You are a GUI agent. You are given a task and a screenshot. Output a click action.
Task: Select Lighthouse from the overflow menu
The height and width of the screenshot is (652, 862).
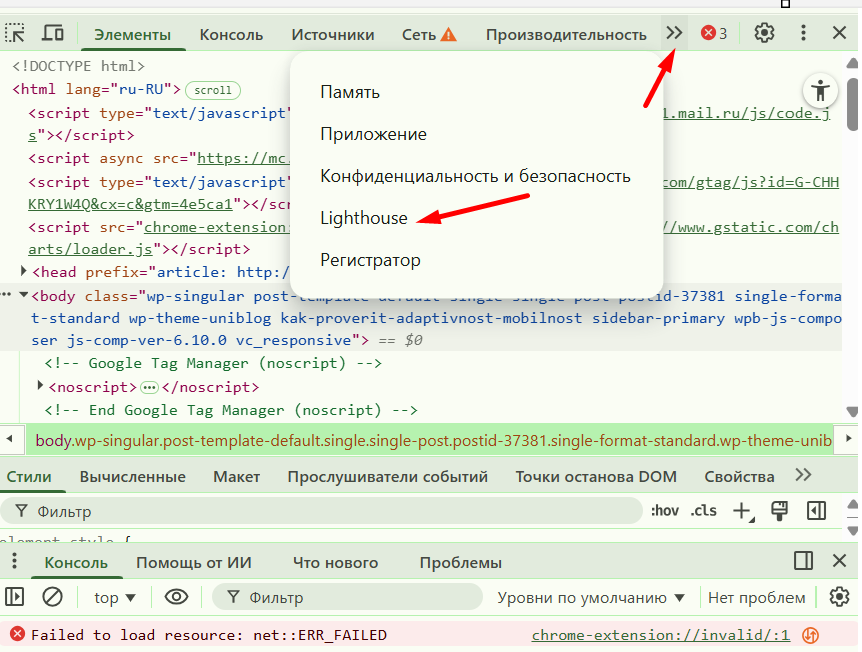364,218
